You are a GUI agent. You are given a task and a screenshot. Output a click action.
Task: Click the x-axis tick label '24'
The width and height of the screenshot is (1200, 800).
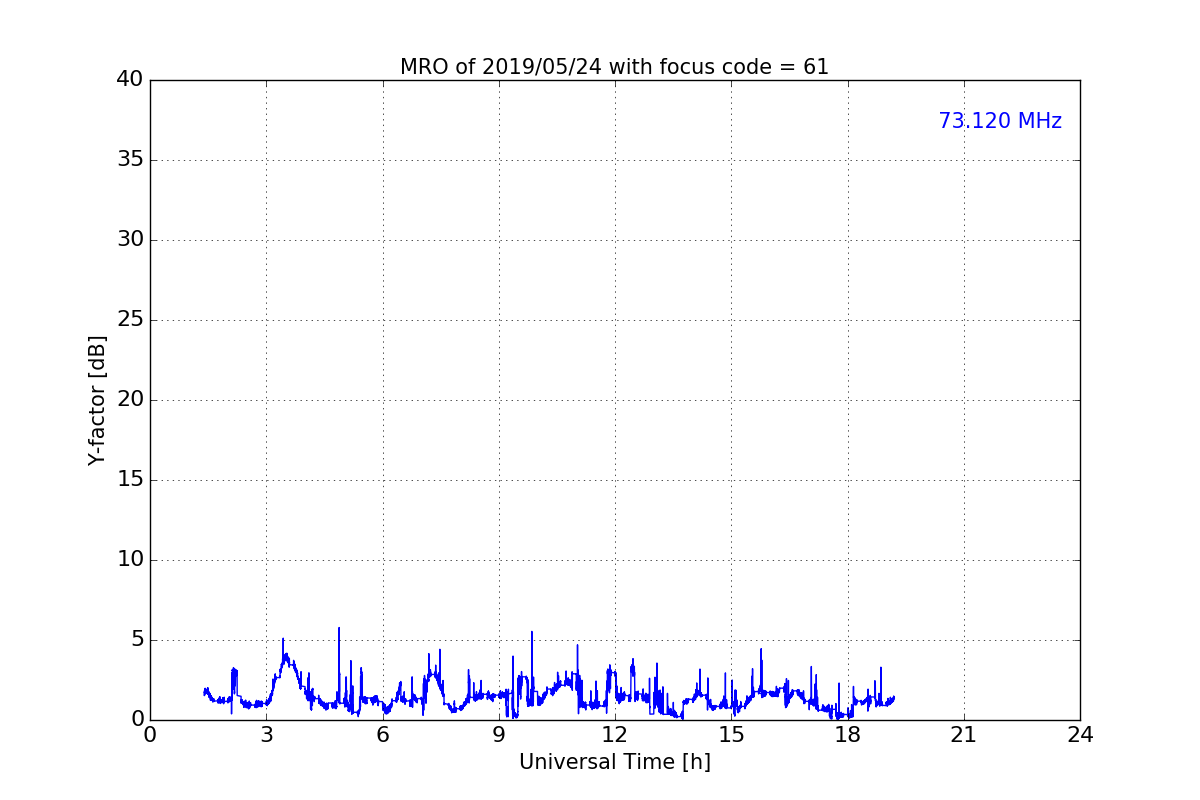(1080, 734)
